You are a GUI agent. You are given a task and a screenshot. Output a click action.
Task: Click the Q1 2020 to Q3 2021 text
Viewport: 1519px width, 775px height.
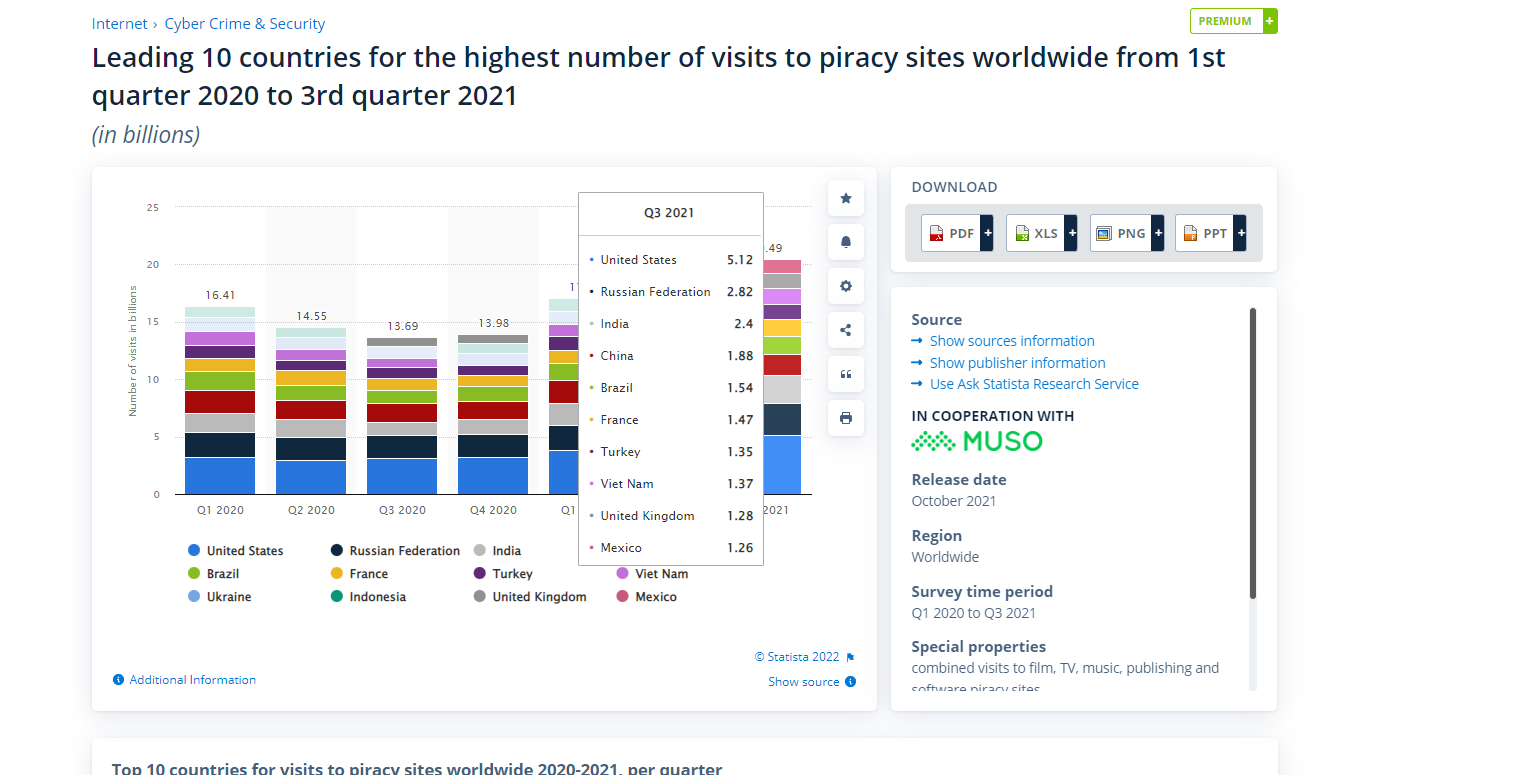point(974,613)
